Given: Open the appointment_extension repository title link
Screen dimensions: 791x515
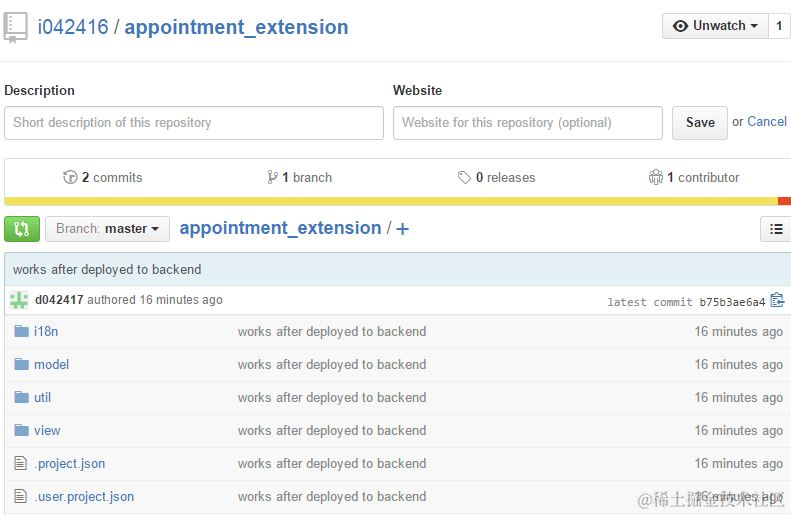Looking at the screenshot, I should coord(236,27).
